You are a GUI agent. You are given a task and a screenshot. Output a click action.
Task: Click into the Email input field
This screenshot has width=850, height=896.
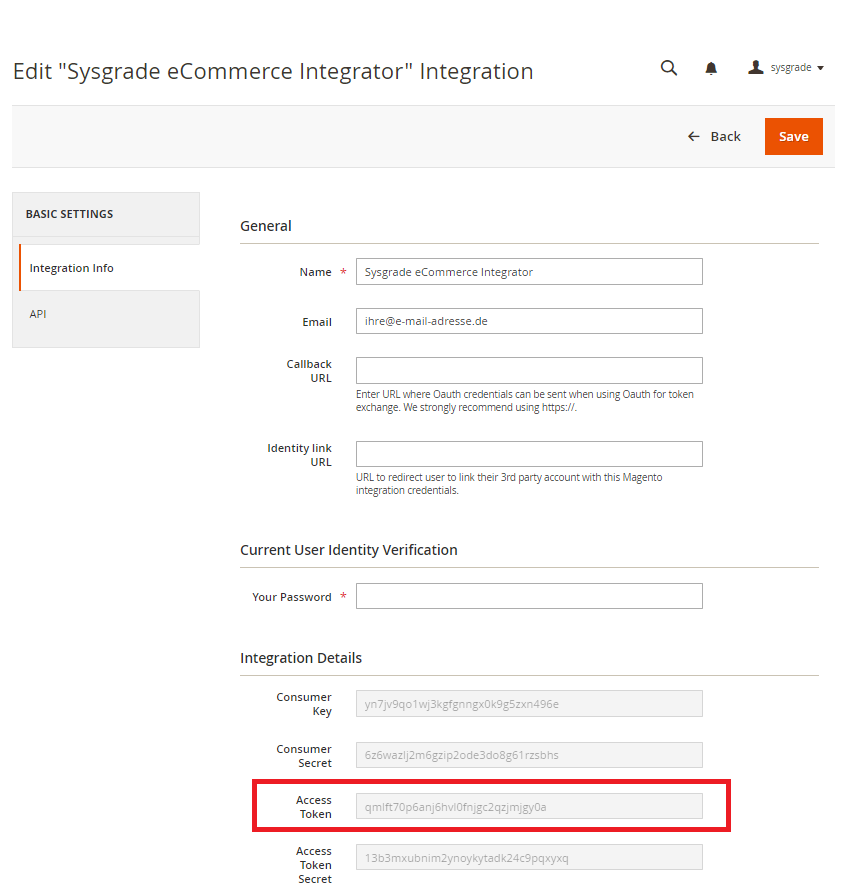pyautogui.click(x=529, y=321)
